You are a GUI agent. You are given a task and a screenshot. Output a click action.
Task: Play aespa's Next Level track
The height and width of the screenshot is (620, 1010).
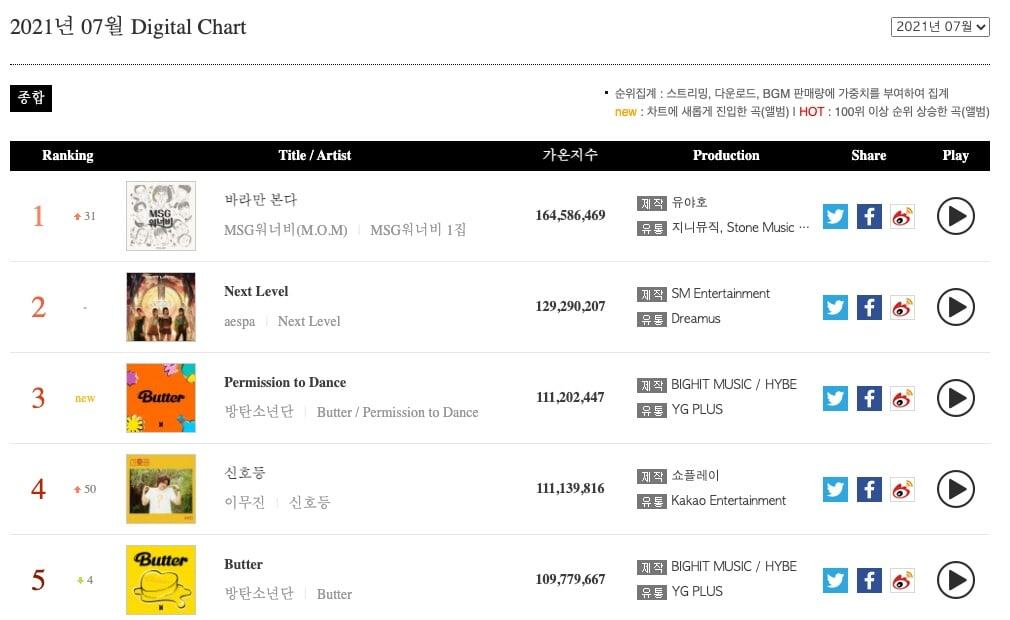click(x=955, y=307)
